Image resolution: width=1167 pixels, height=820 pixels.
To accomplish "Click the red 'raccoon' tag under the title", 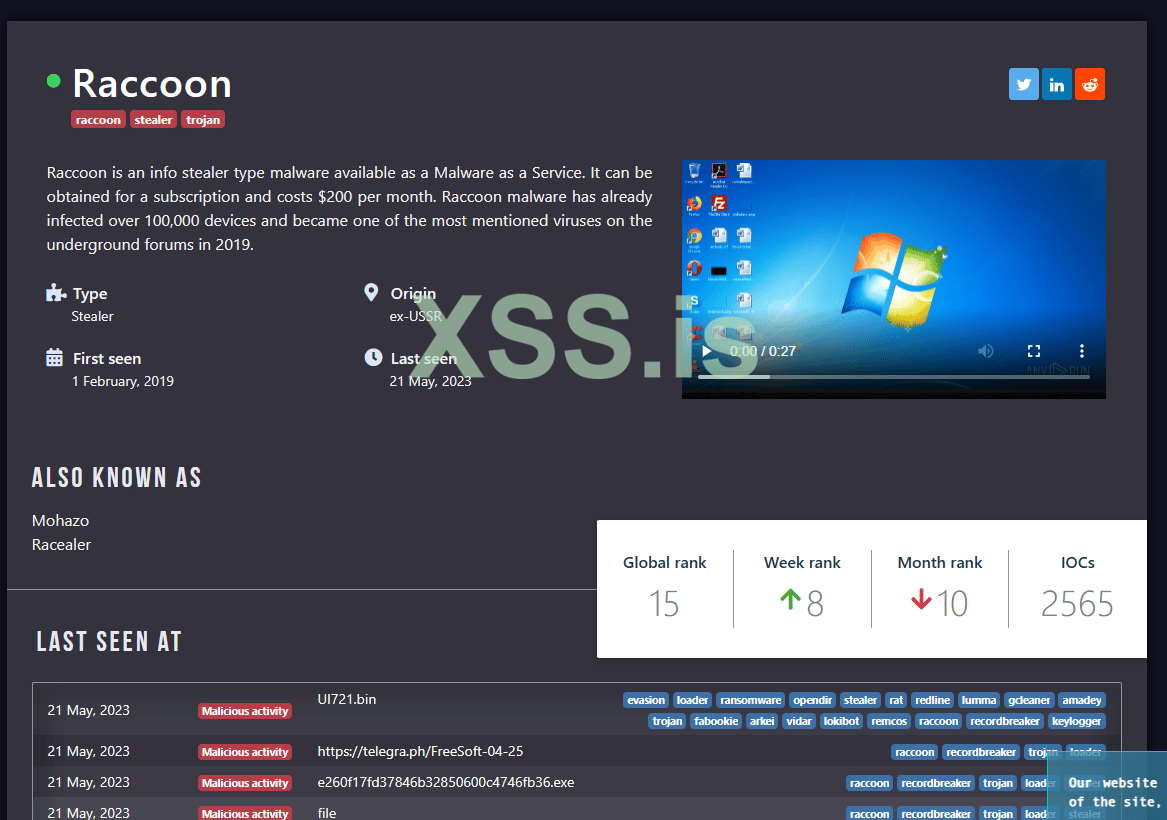I will [98, 120].
